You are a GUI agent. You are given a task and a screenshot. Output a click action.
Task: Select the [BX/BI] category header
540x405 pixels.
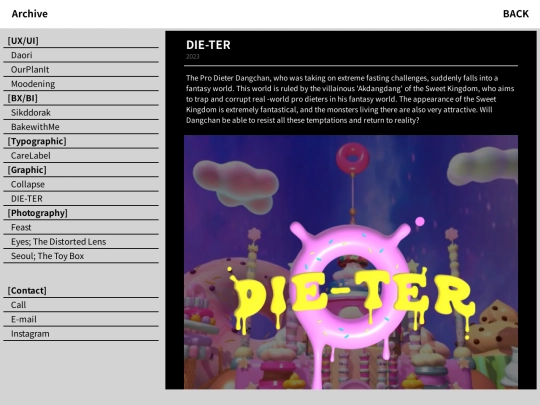pos(22,98)
